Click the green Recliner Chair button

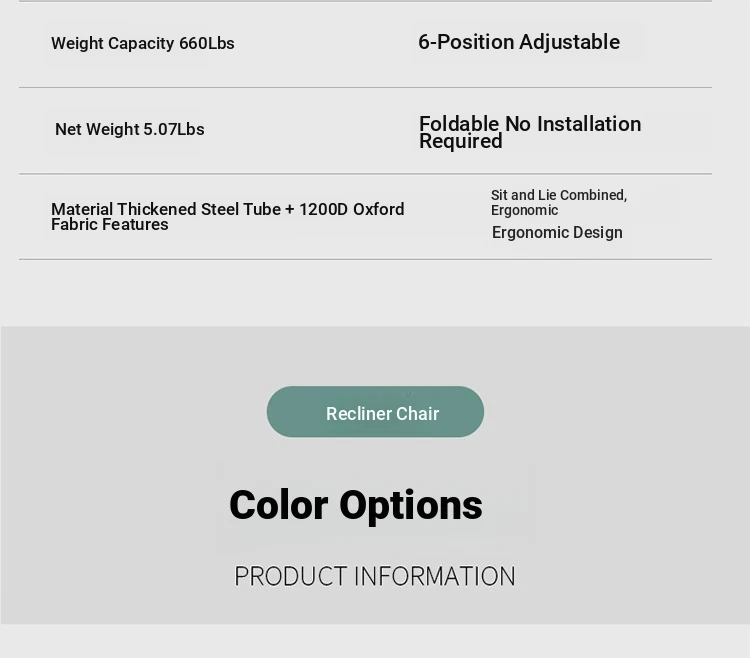pyautogui.click(x=375, y=412)
